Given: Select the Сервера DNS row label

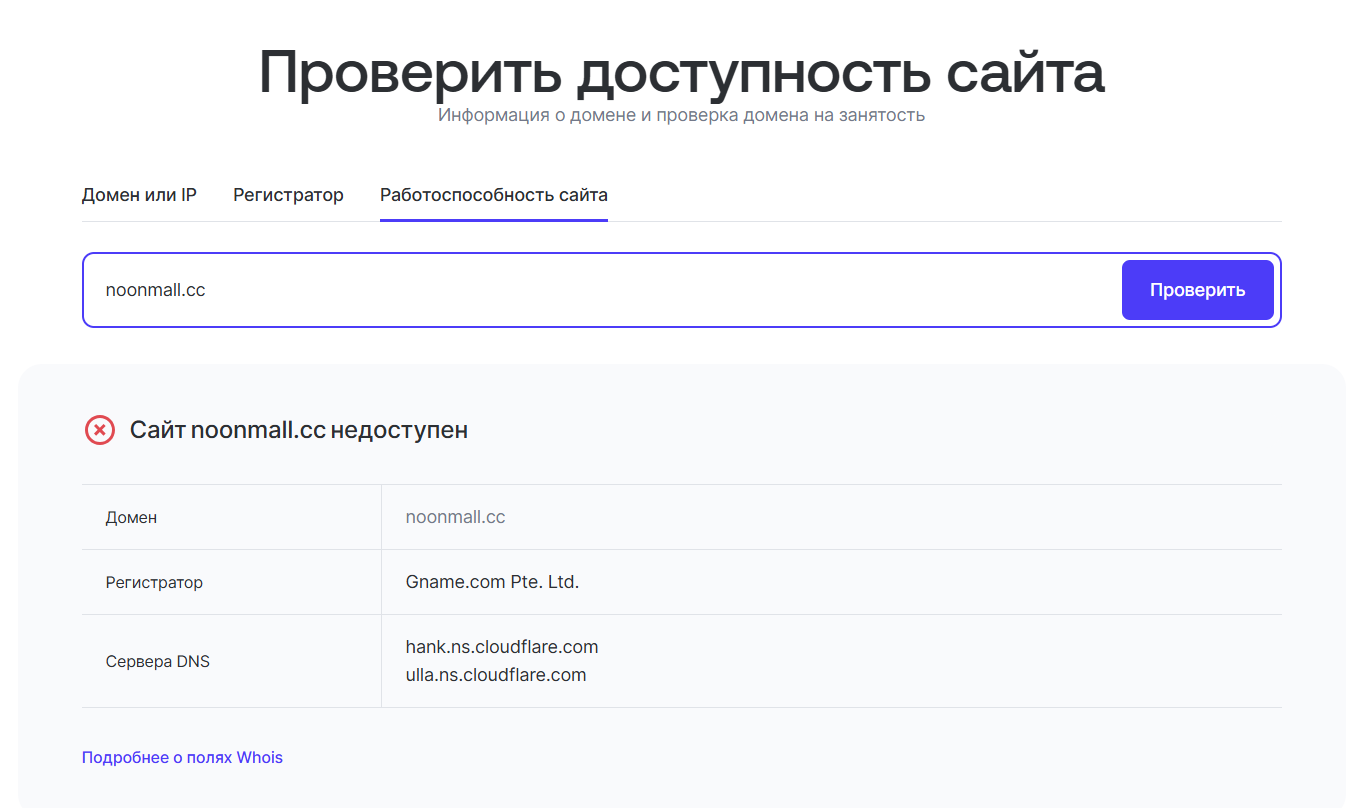Looking at the screenshot, I should 158,662.
